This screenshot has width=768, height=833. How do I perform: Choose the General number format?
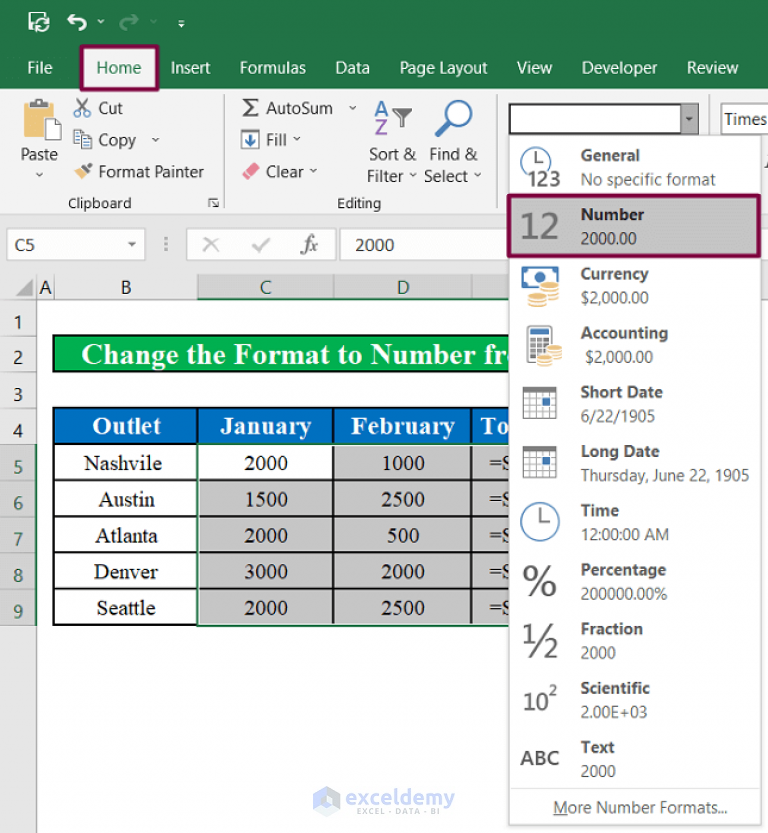(635, 167)
